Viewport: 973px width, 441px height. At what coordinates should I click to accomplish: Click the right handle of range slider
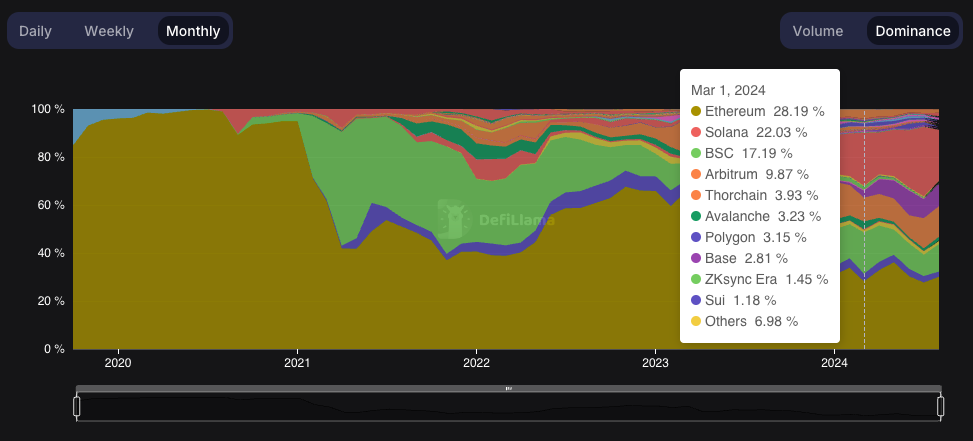click(x=941, y=407)
